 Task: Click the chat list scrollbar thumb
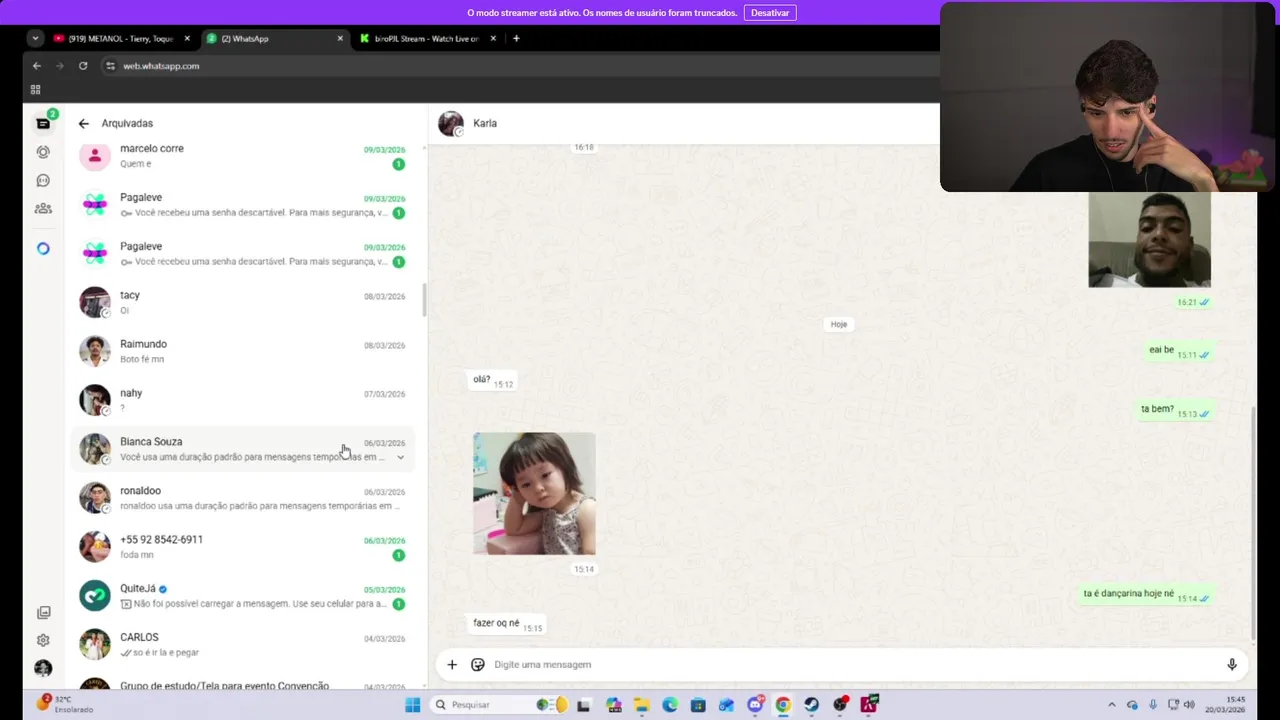pyautogui.click(x=424, y=299)
